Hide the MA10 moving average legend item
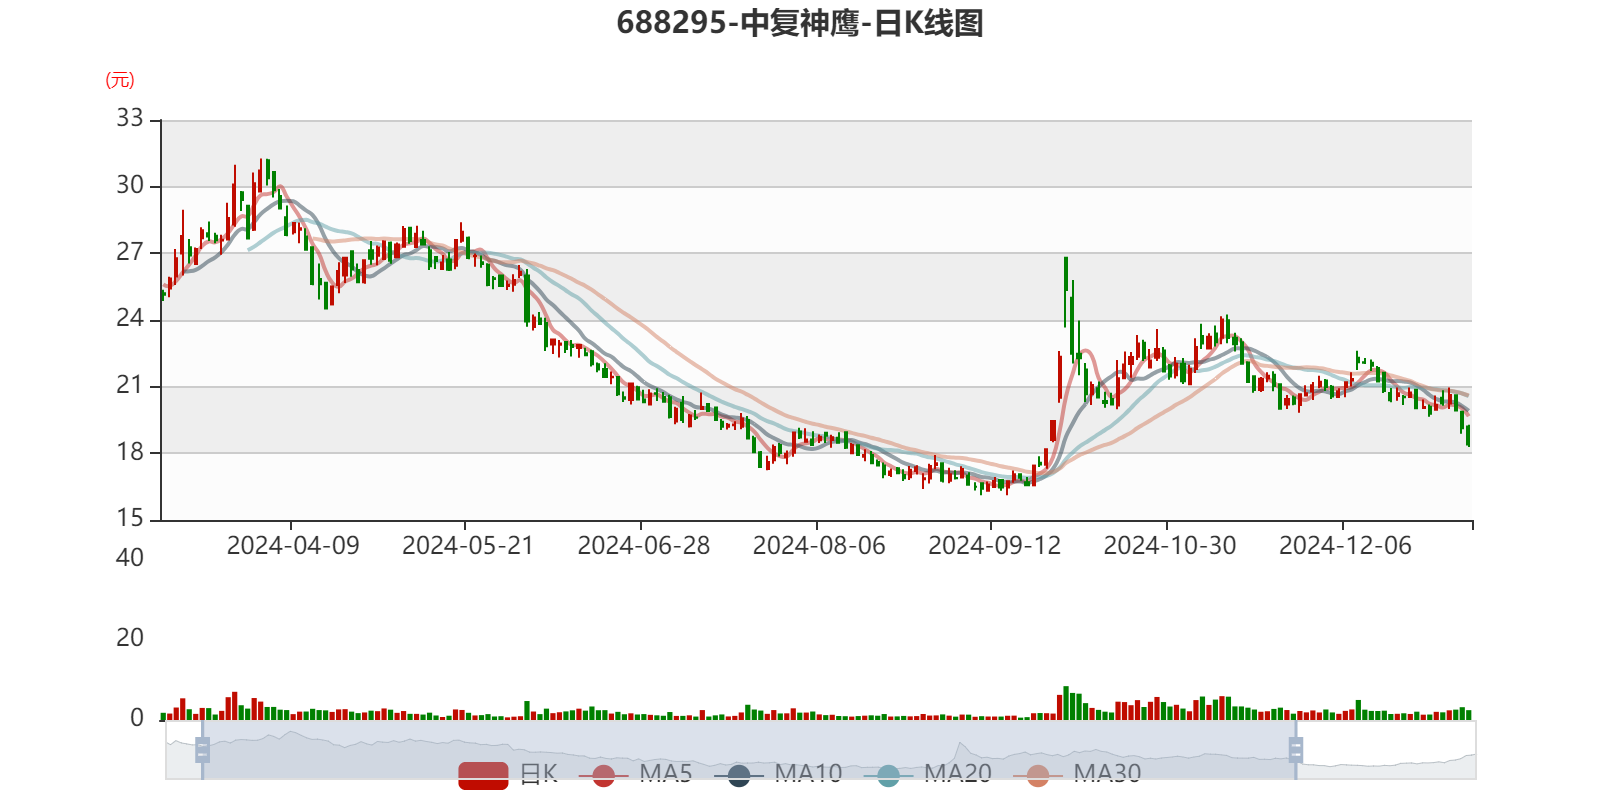 778,775
